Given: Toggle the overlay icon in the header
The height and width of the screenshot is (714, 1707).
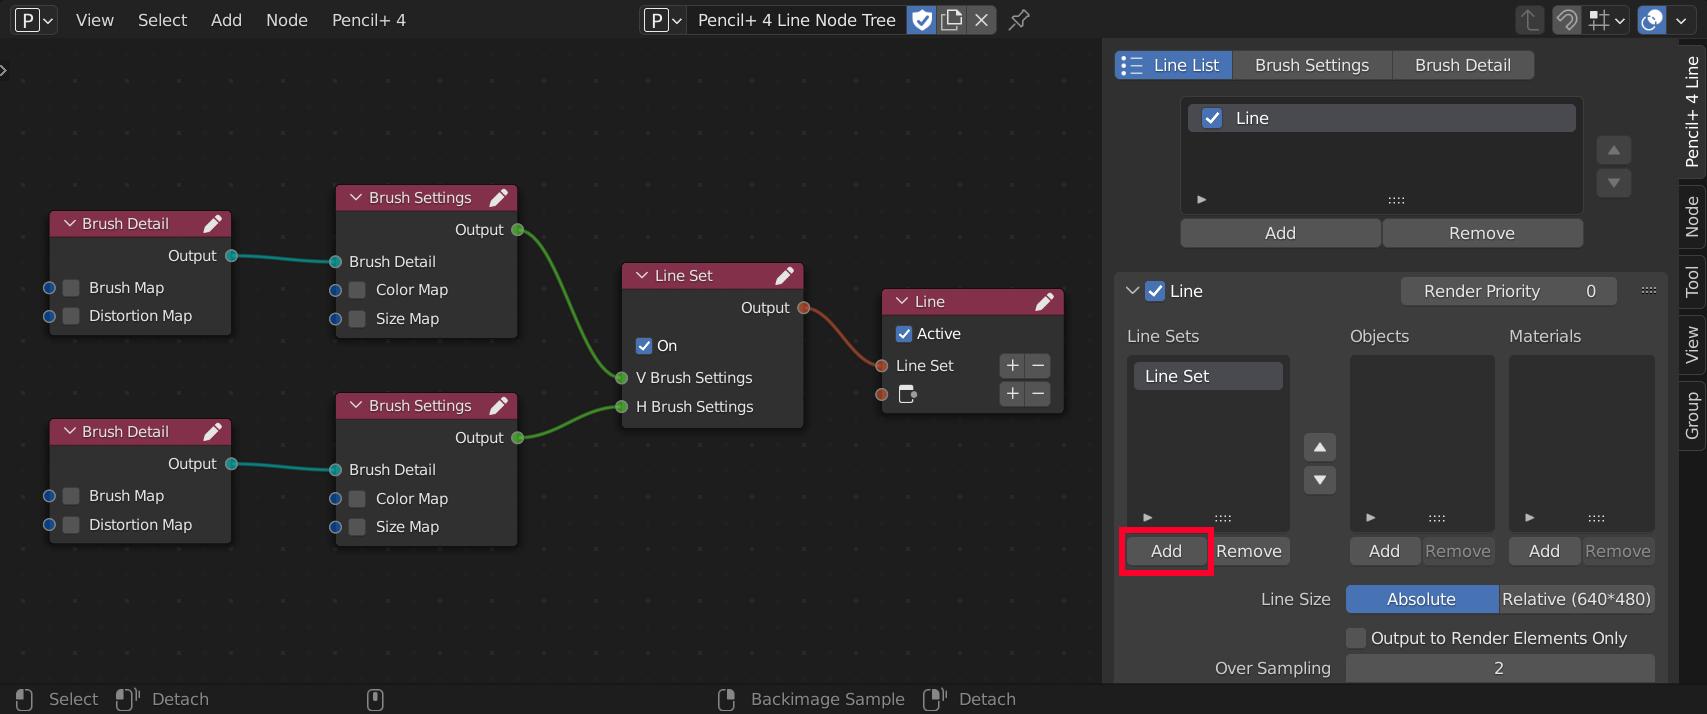Looking at the screenshot, I should click(1652, 20).
